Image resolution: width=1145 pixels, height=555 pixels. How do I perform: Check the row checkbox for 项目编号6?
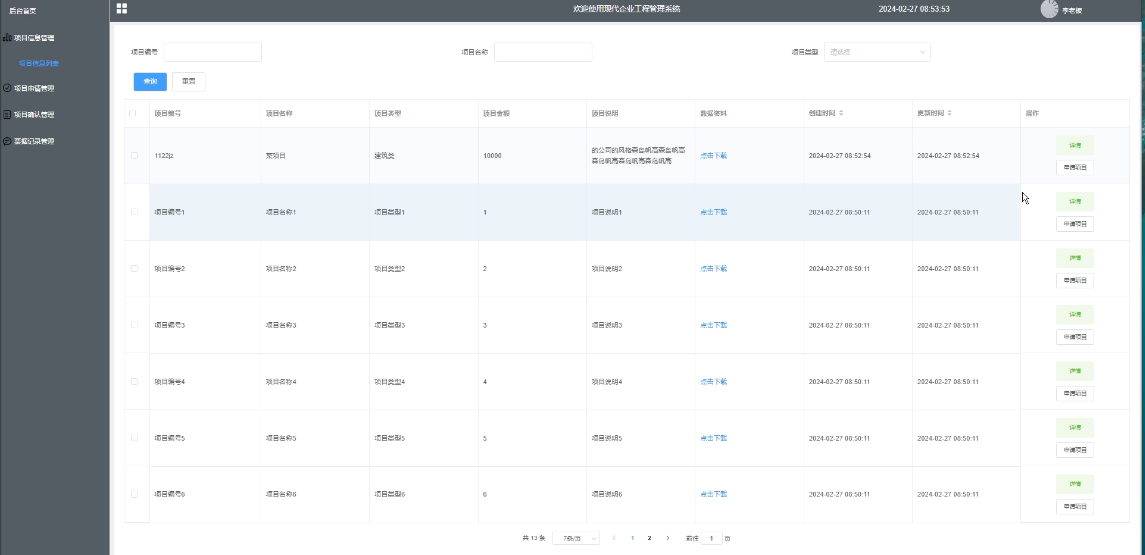click(x=134, y=494)
